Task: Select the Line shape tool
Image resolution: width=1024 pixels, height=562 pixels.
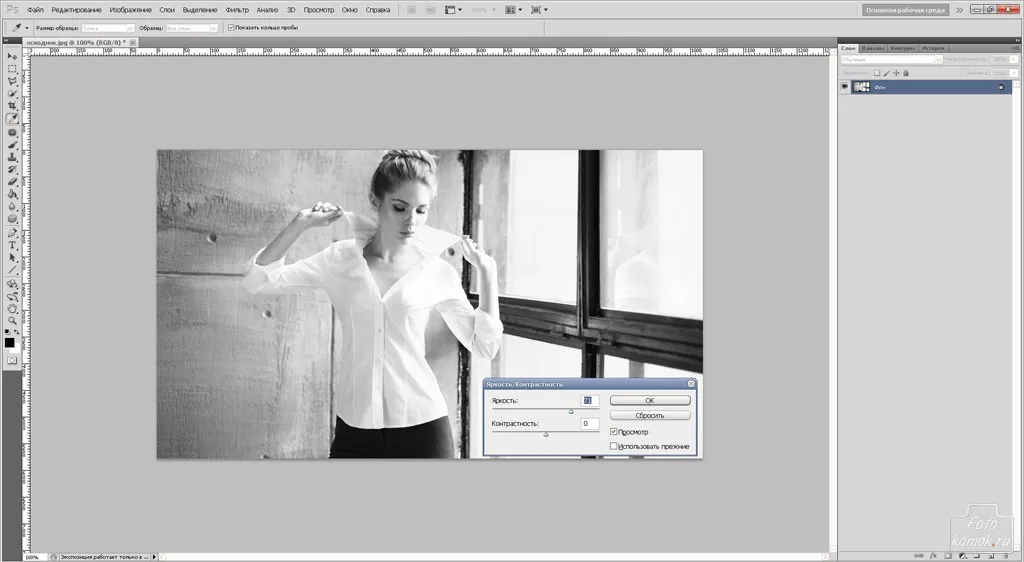Action: (x=12, y=270)
